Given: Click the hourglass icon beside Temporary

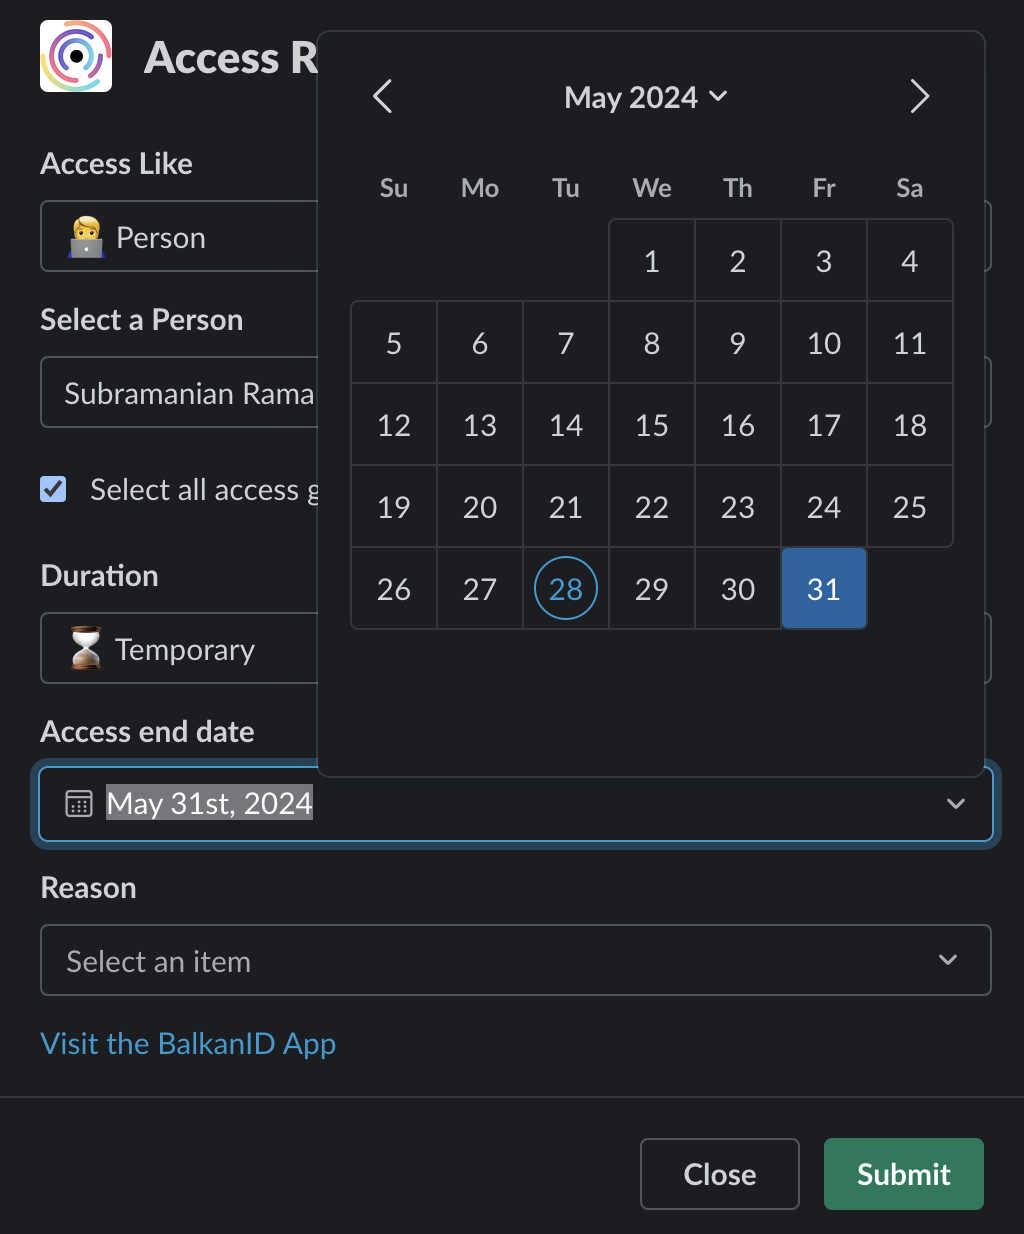Looking at the screenshot, I should pyautogui.click(x=86, y=649).
